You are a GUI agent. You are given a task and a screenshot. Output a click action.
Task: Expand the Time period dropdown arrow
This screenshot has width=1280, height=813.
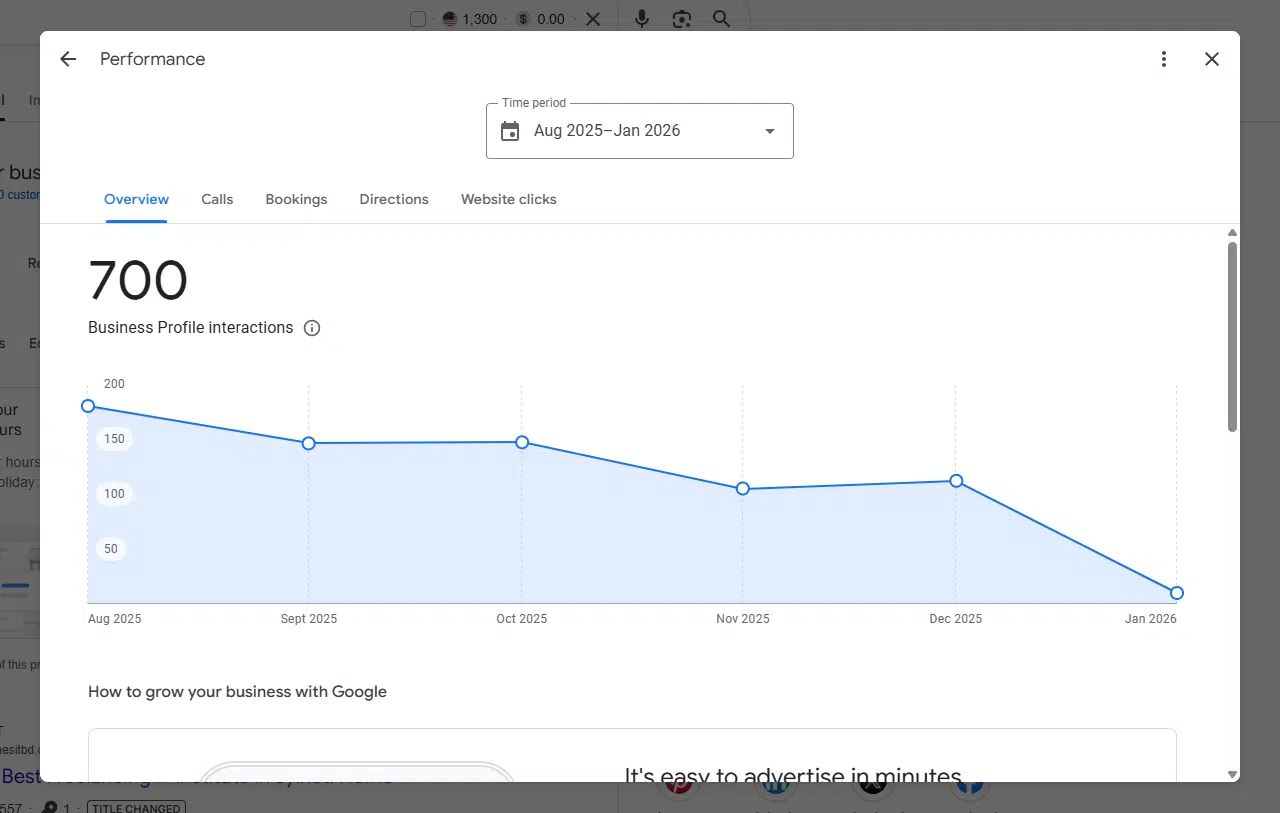(769, 131)
